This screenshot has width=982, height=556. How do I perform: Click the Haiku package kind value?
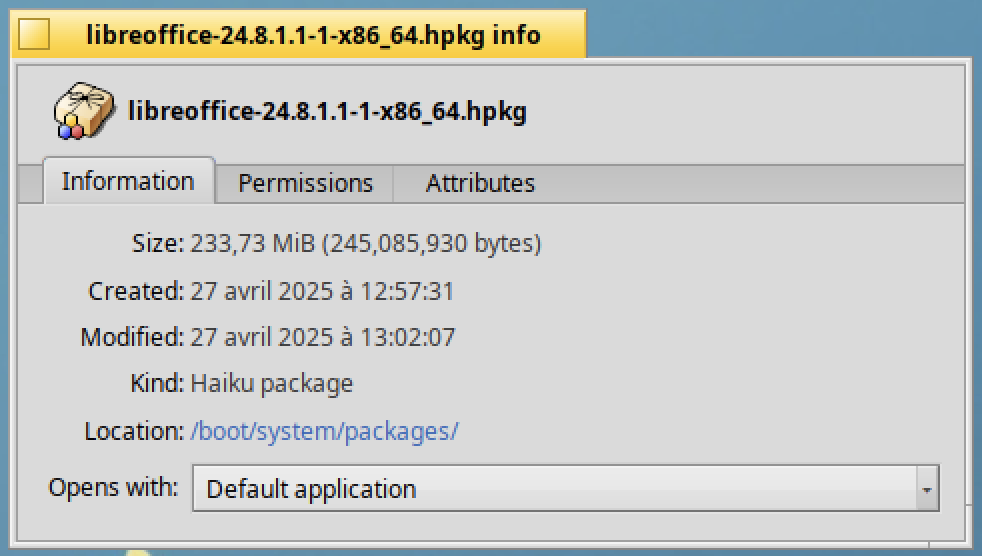(x=272, y=384)
